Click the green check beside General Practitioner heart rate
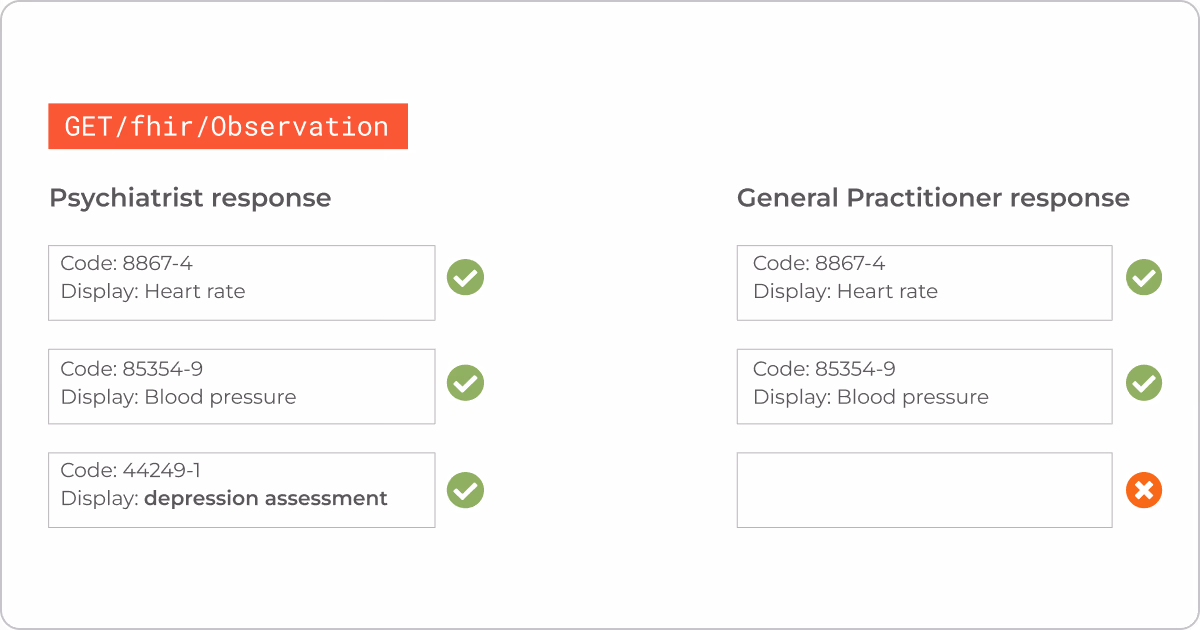Viewport: 1200px width, 630px height. coord(1144,277)
